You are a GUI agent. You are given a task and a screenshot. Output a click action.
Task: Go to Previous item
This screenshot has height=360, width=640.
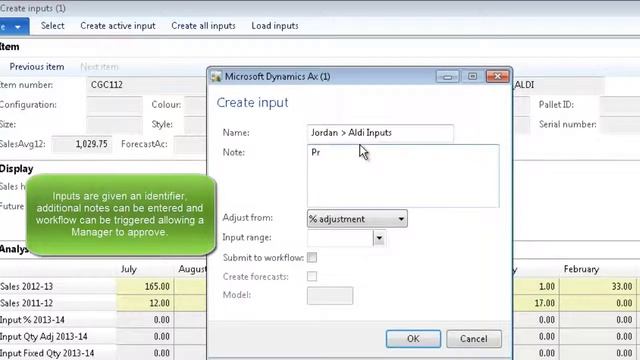coord(37,67)
